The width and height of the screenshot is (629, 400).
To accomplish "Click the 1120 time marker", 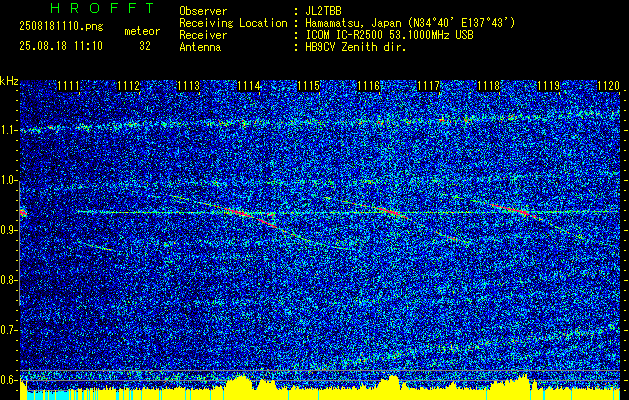I will pos(609,85).
